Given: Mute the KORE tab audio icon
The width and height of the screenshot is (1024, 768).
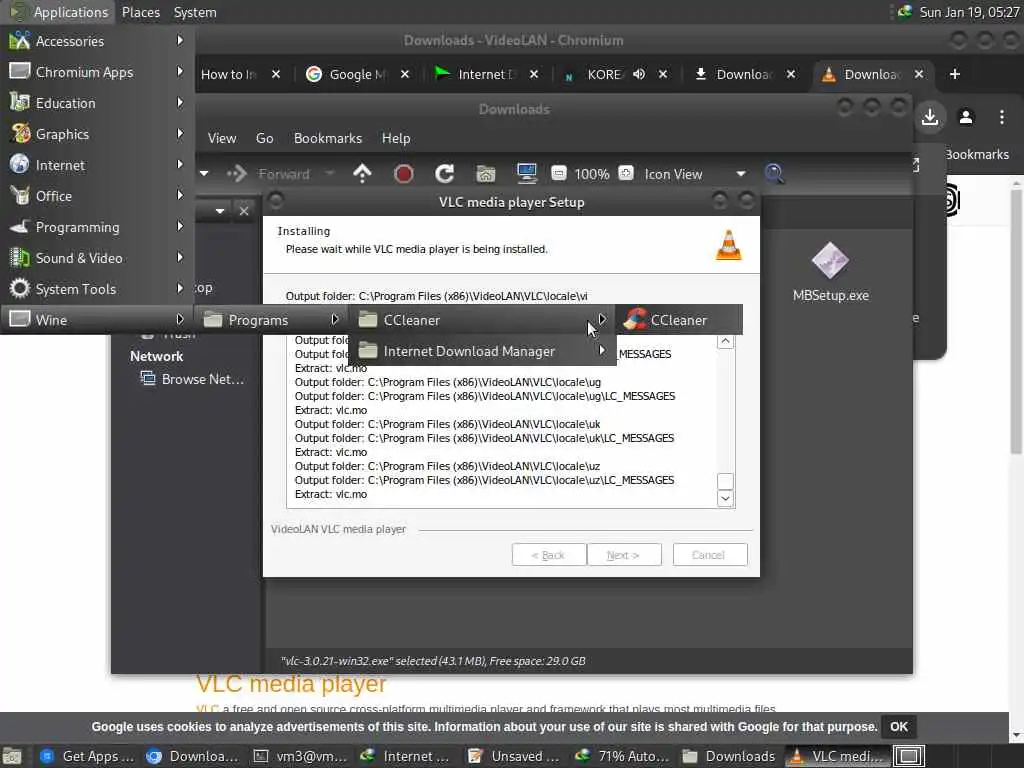Looking at the screenshot, I should [639, 74].
